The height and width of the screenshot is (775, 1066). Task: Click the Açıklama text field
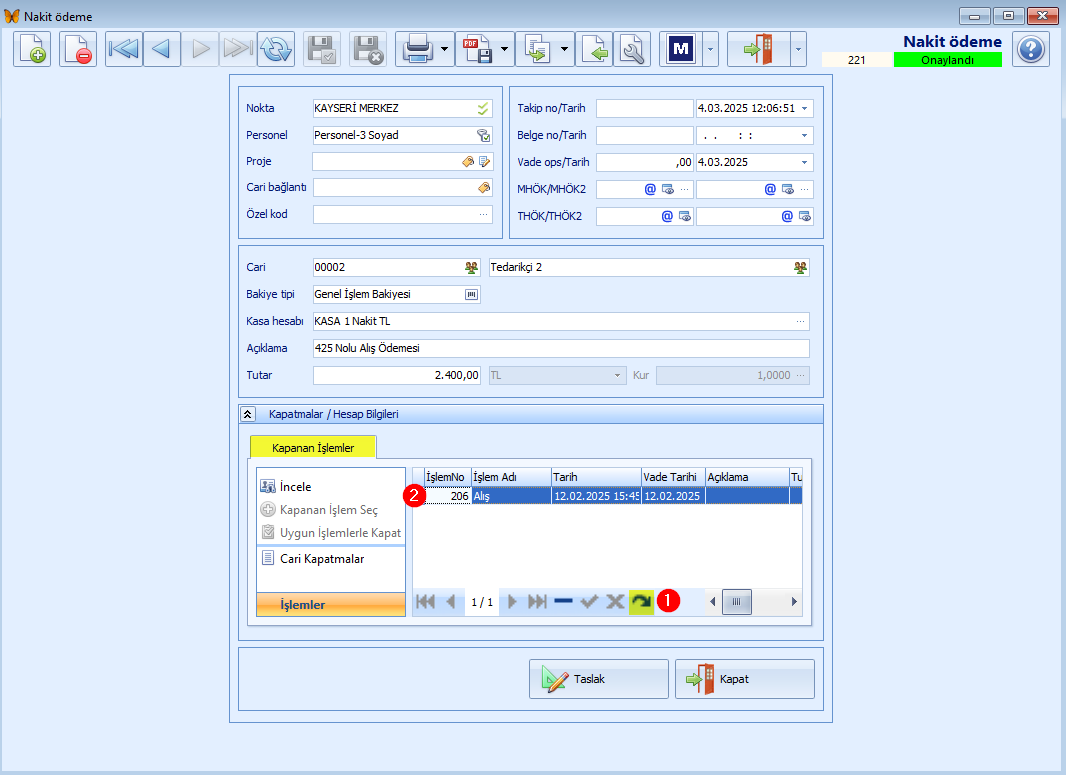[x=560, y=348]
